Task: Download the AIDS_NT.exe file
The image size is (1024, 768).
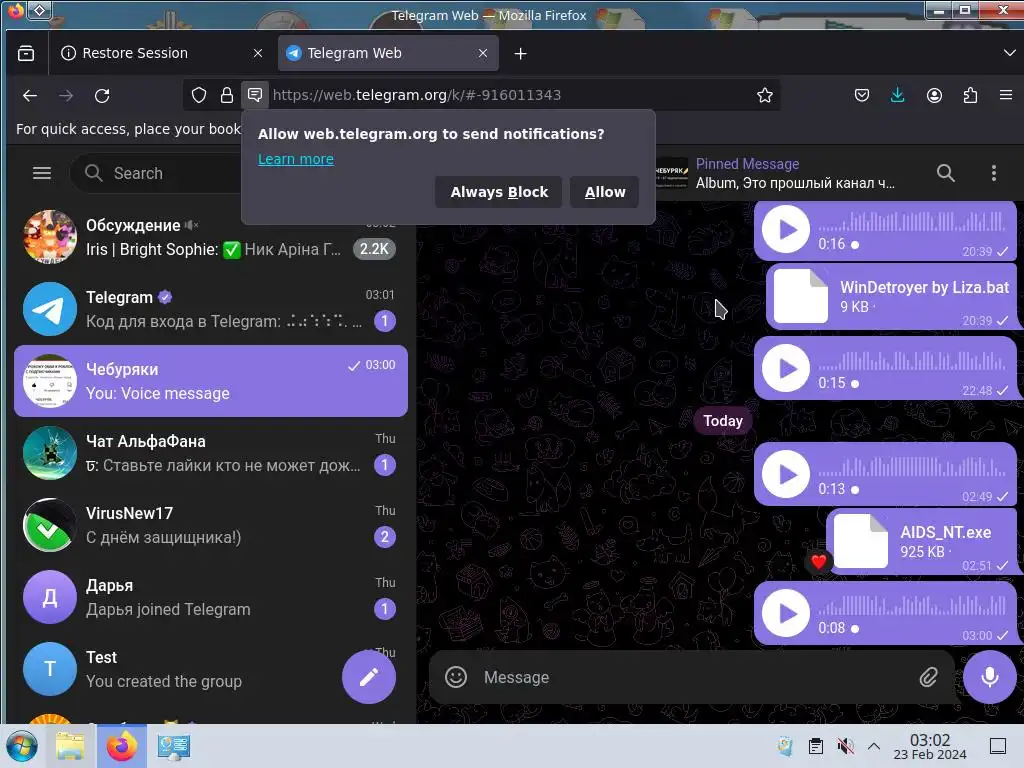Action: coord(861,541)
